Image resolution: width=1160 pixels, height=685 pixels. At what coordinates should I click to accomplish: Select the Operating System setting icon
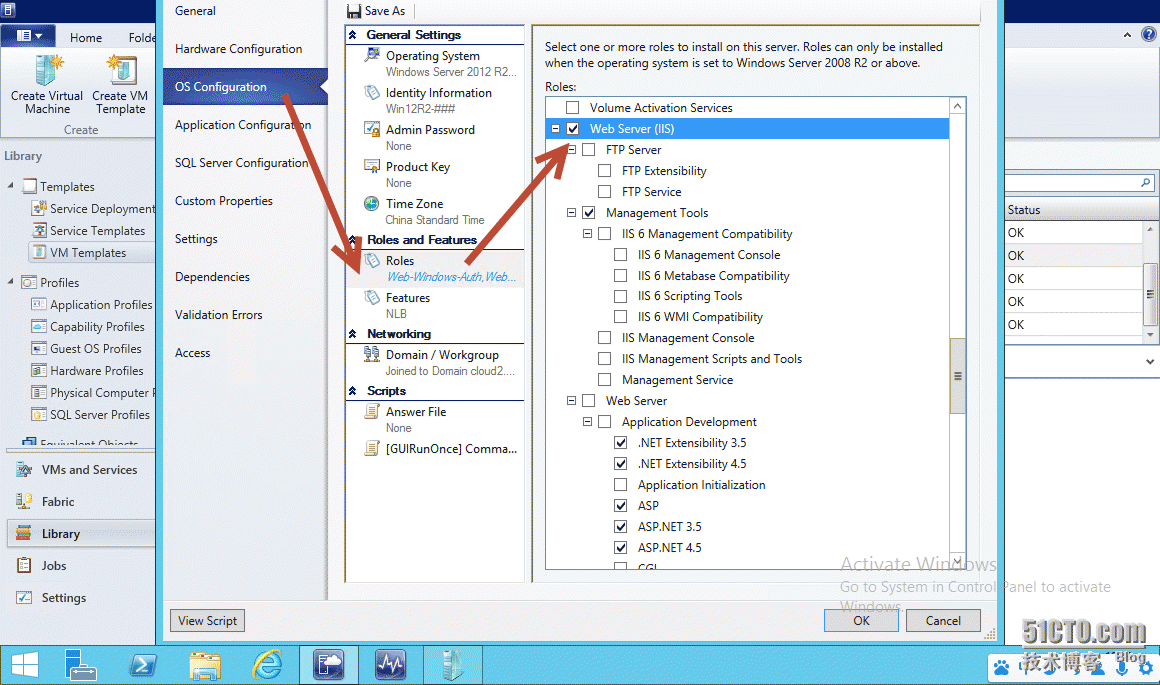tap(372, 55)
